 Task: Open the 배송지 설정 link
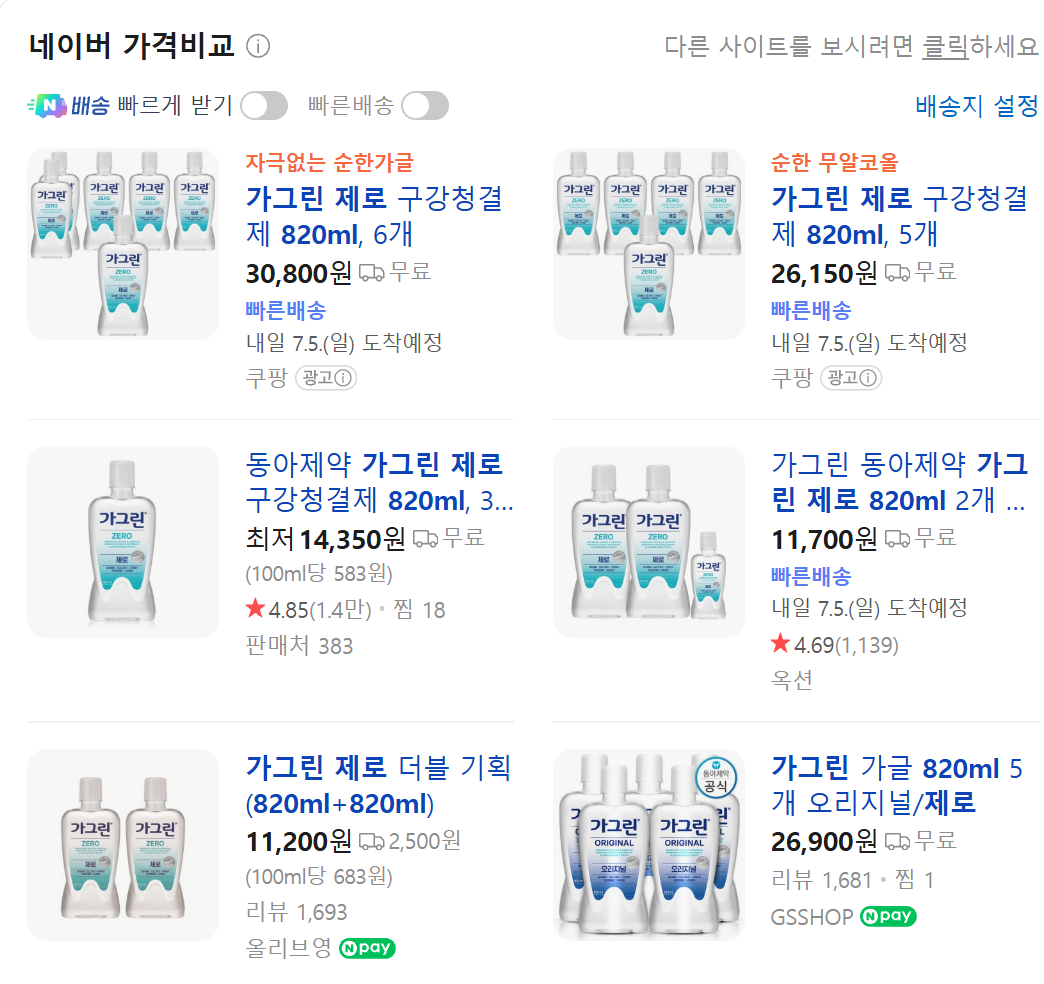tap(976, 105)
